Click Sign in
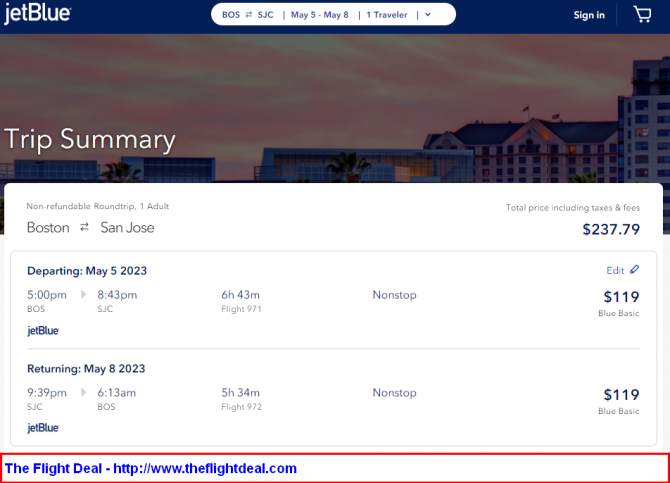 pyautogui.click(x=589, y=15)
